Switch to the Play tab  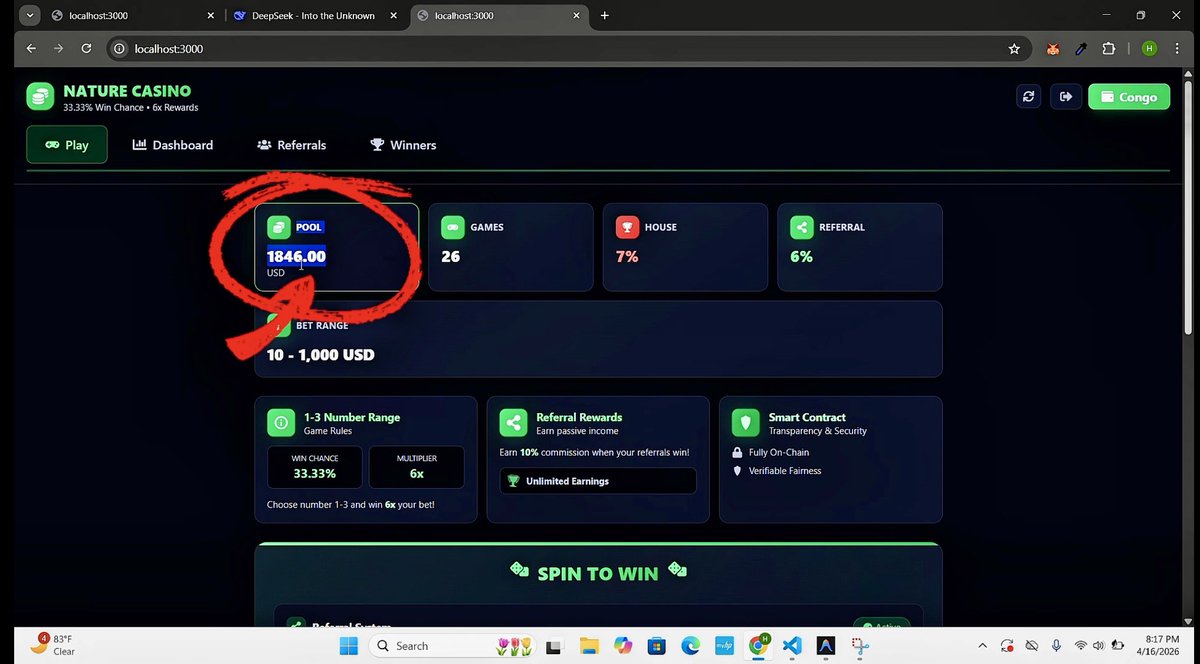pos(67,145)
